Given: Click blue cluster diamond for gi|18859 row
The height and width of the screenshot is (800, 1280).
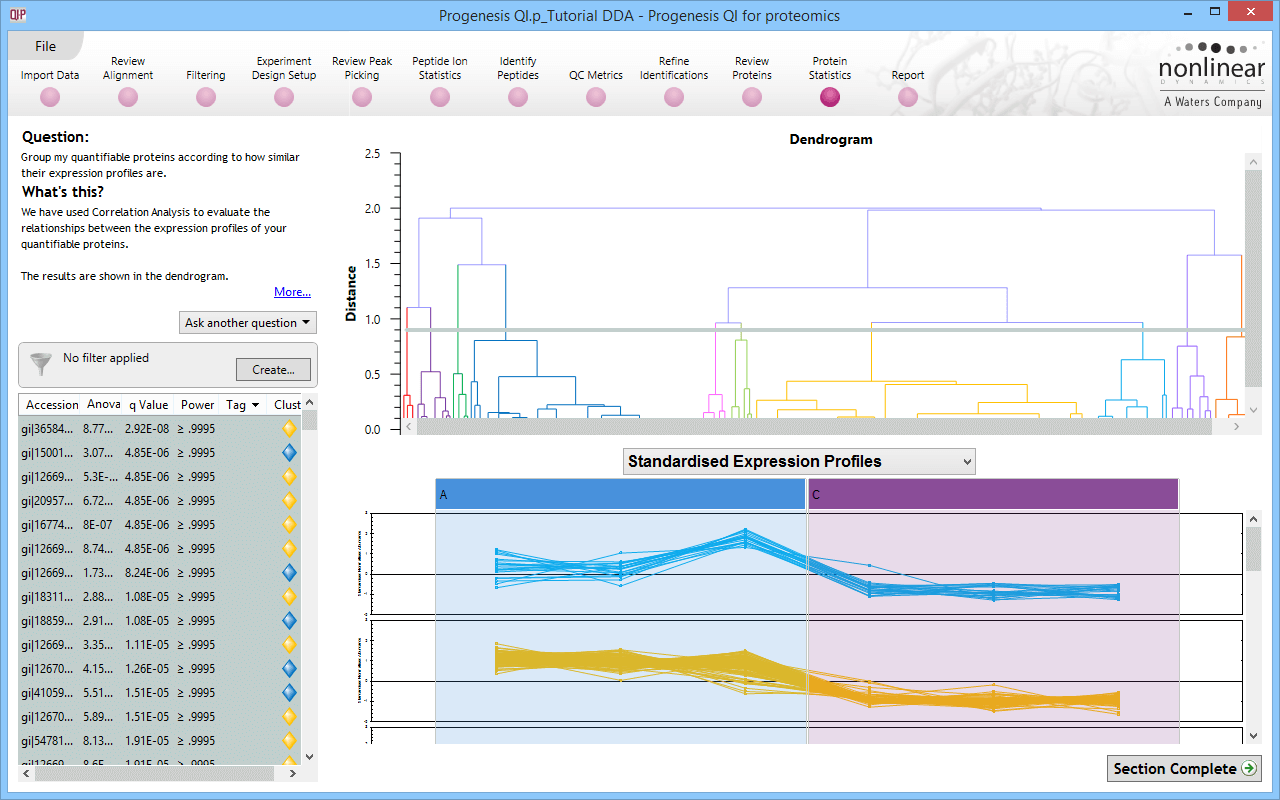Looking at the screenshot, I should coord(290,621).
